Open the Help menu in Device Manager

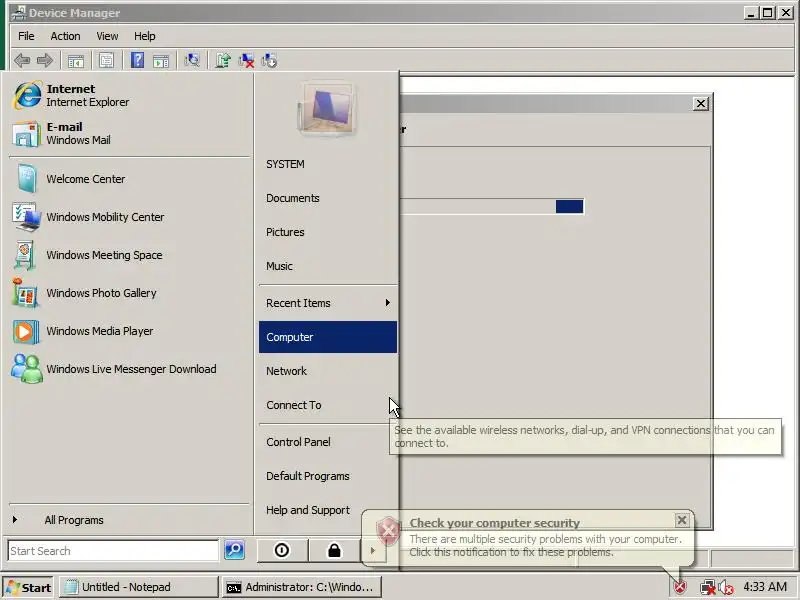[x=145, y=36]
